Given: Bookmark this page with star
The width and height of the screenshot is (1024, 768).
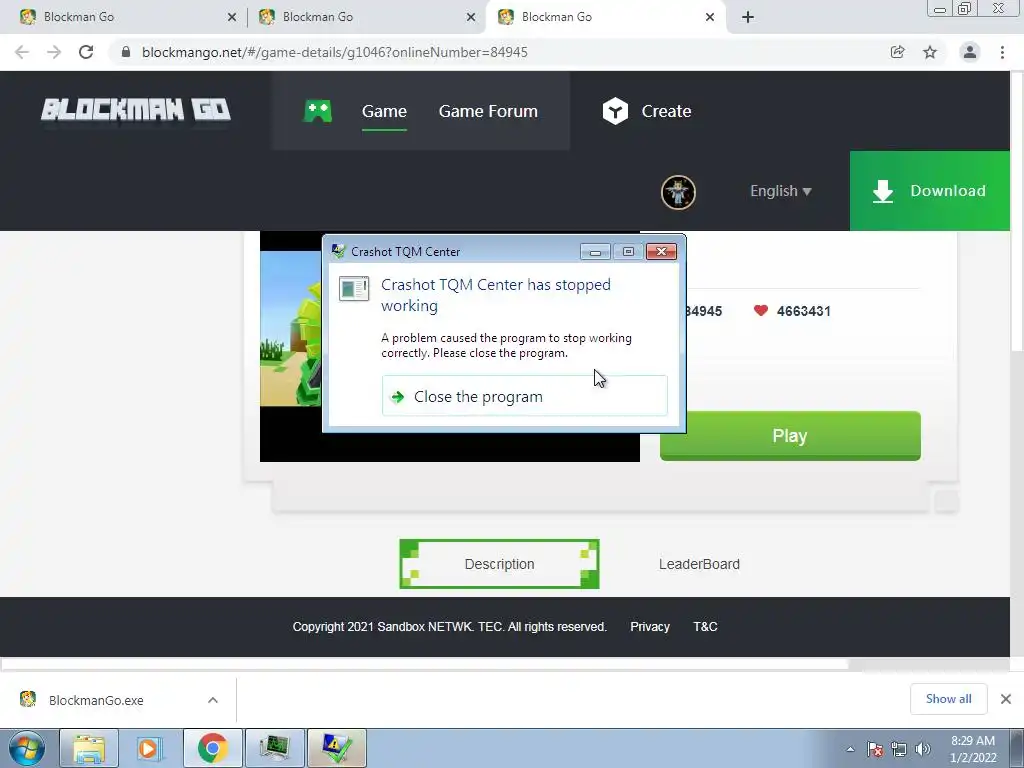Looking at the screenshot, I should (x=930, y=52).
